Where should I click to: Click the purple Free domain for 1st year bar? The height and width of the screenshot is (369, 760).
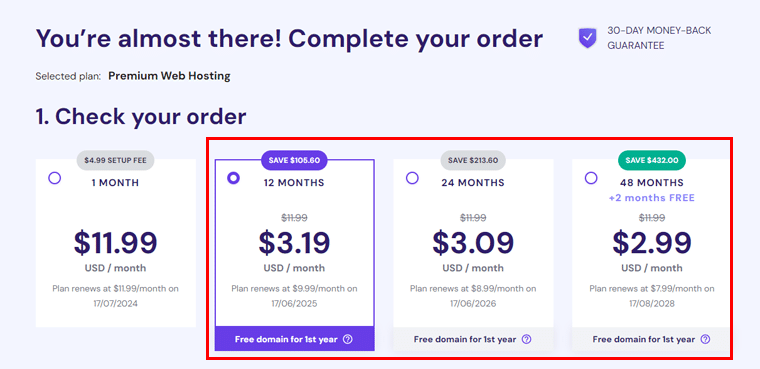click(x=294, y=339)
